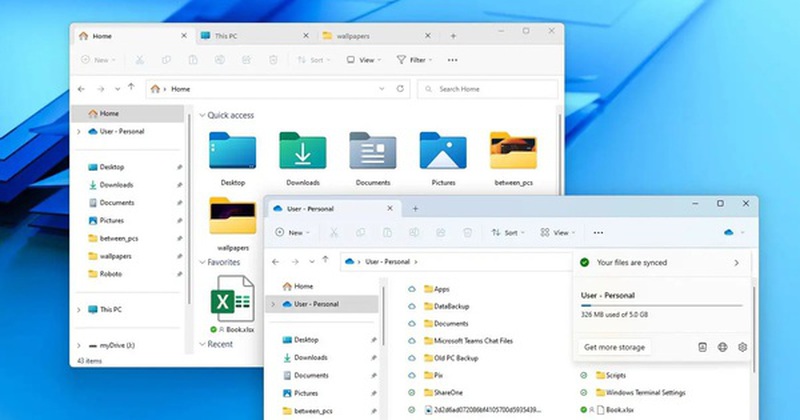Open the recycle bin icon in the sync flyout
Image resolution: width=800 pixels, height=420 pixels.
pos(702,347)
